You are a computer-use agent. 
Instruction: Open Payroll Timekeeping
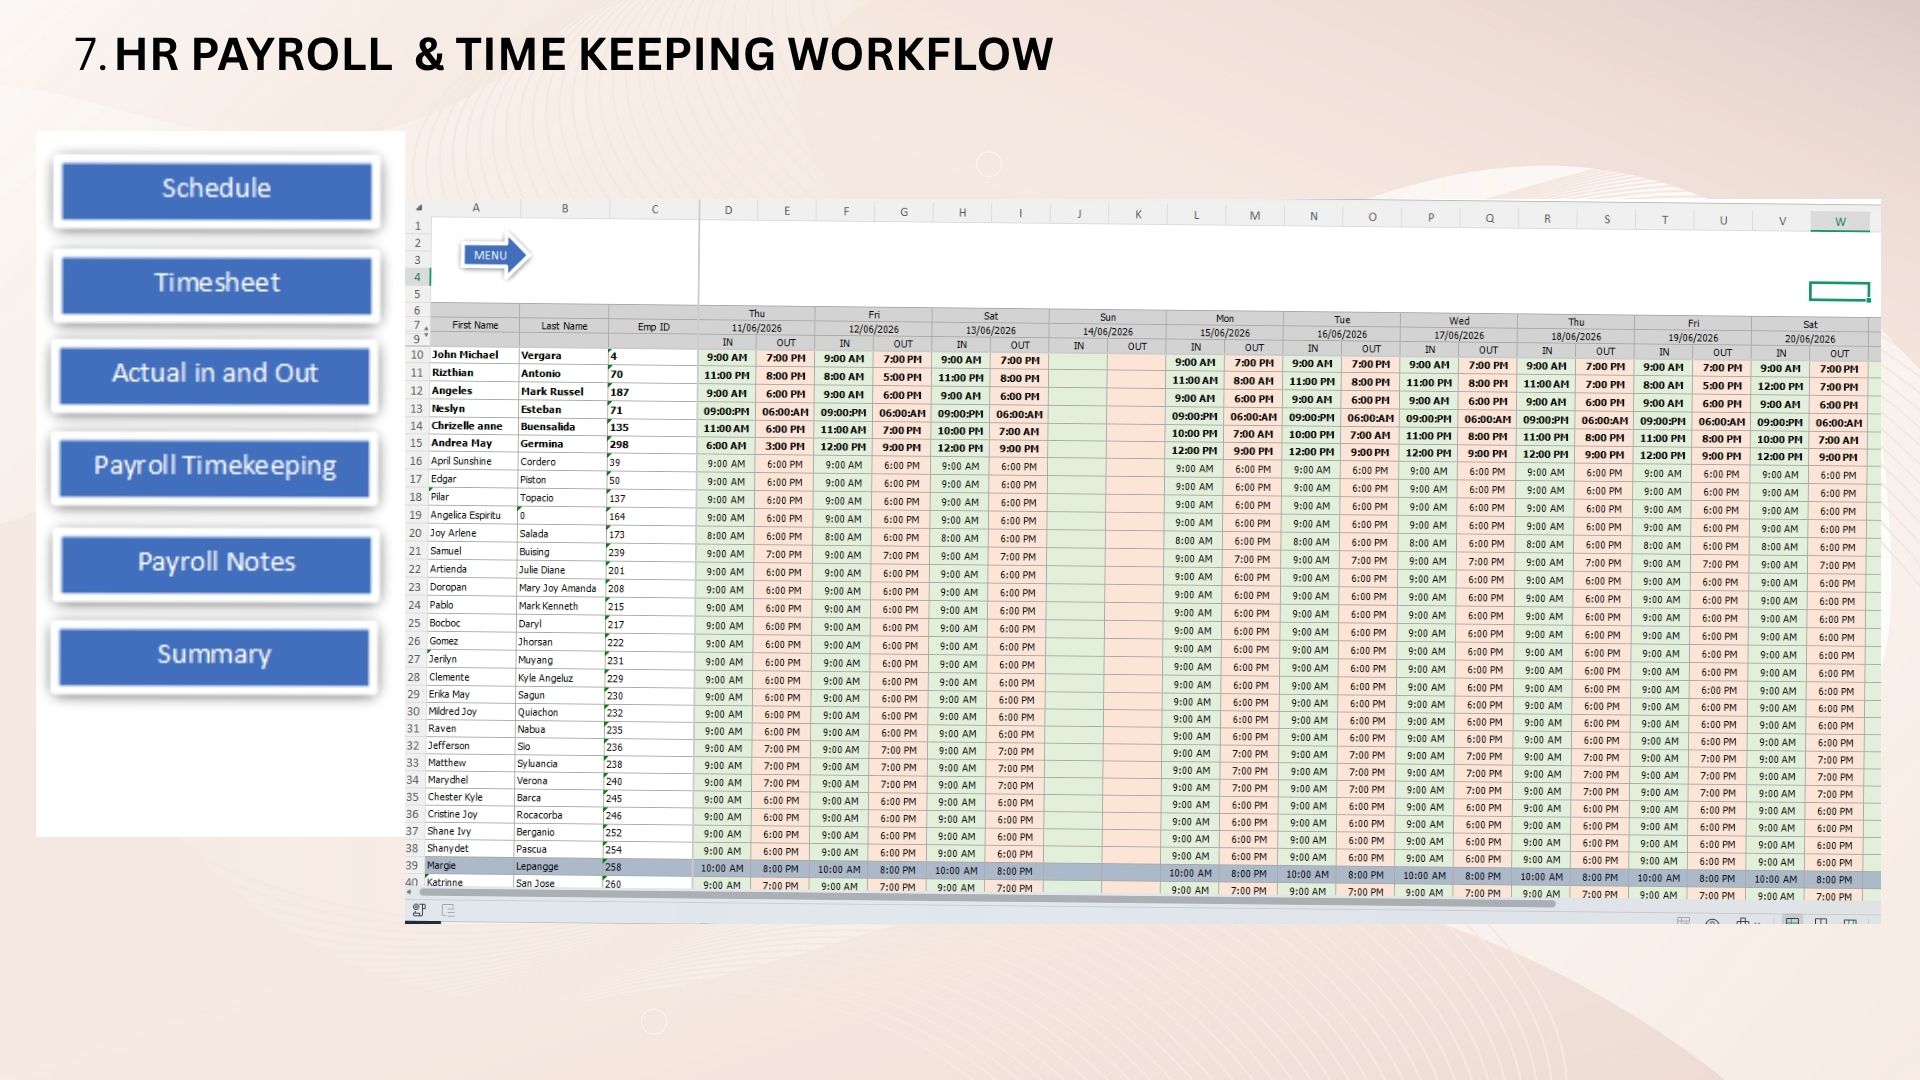click(215, 467)
